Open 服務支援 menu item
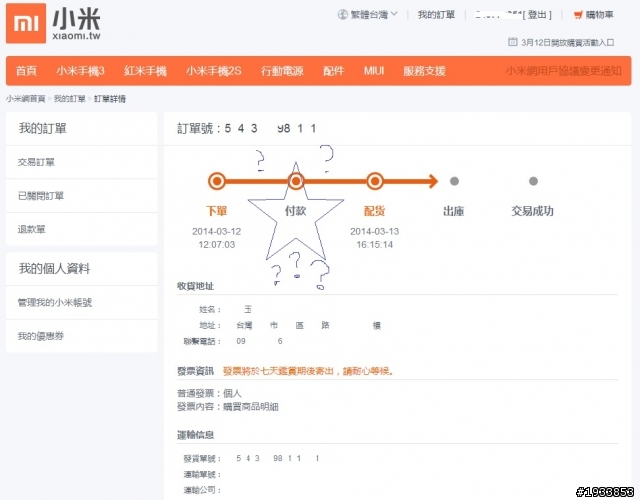 click(424, 71)
